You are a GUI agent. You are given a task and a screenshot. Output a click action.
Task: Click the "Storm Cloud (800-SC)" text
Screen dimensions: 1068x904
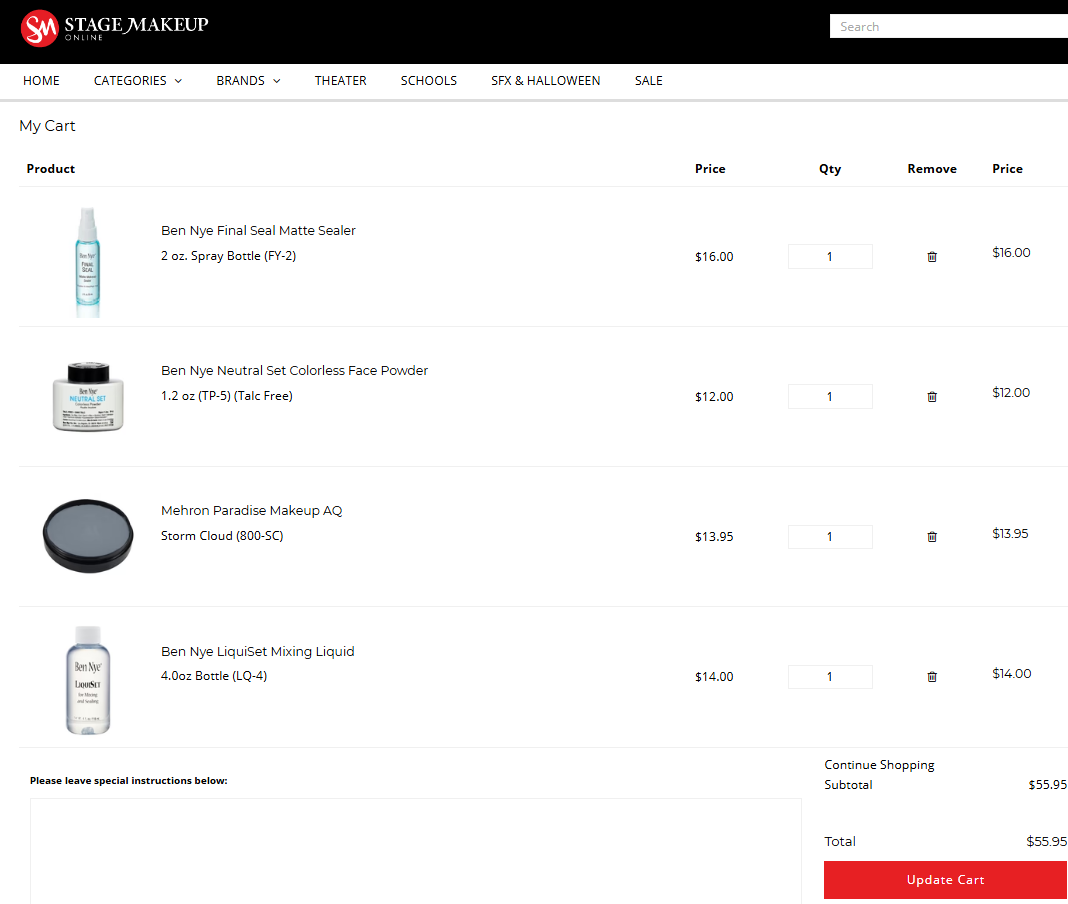point(222,535)
